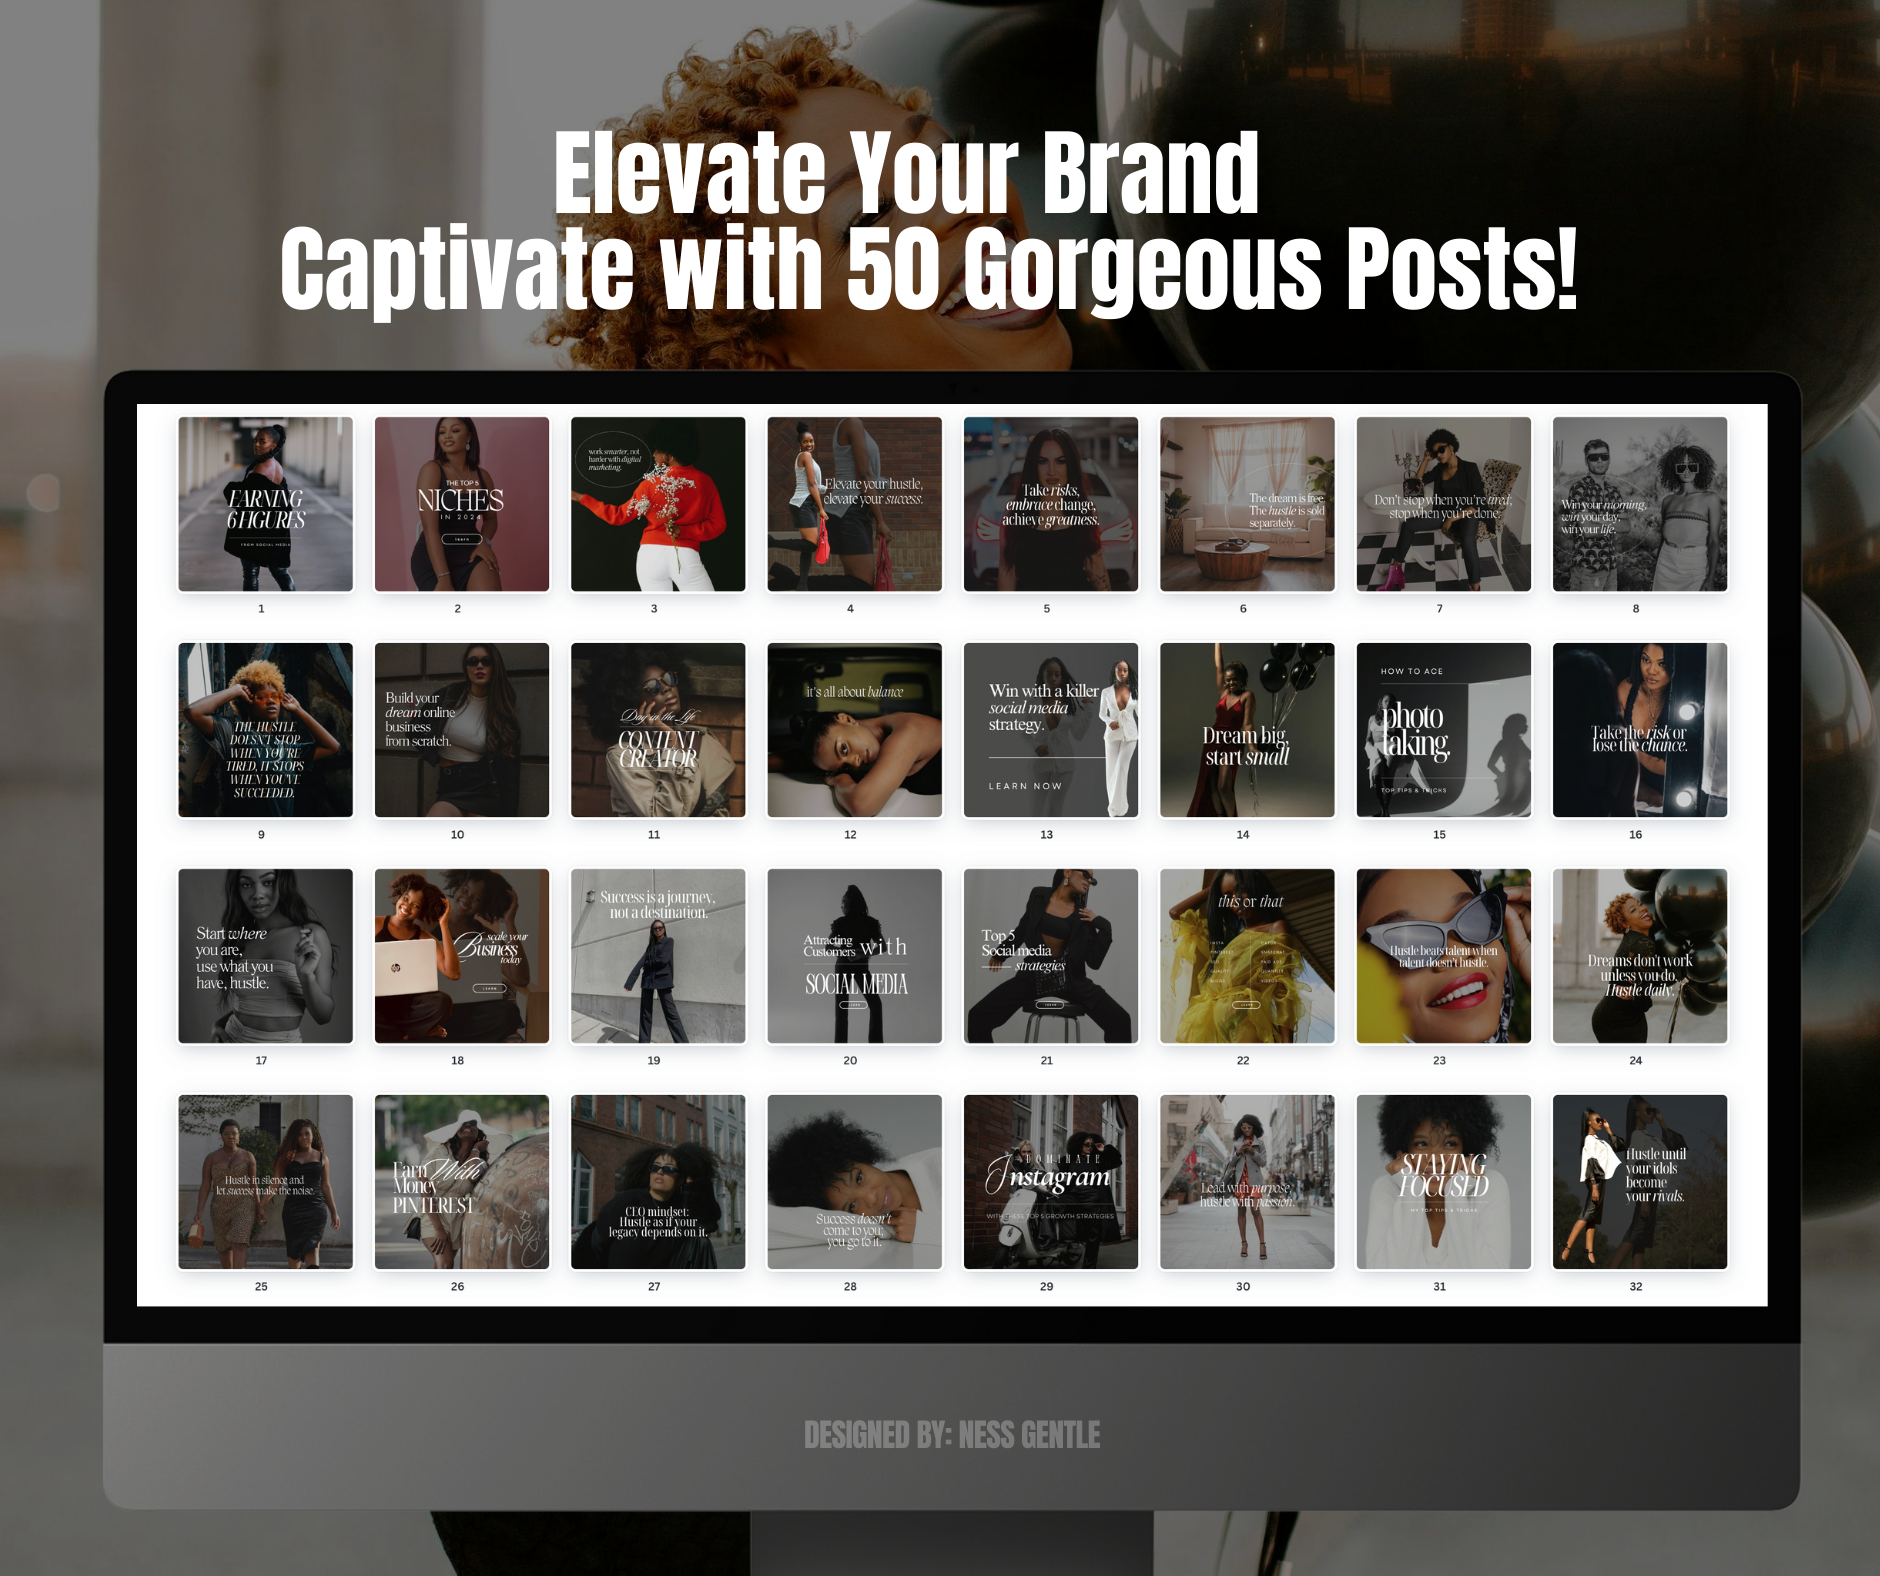Open 'Attracting Customers with Social Media' post
The image size is (1880, 1576).
point(854,956)
